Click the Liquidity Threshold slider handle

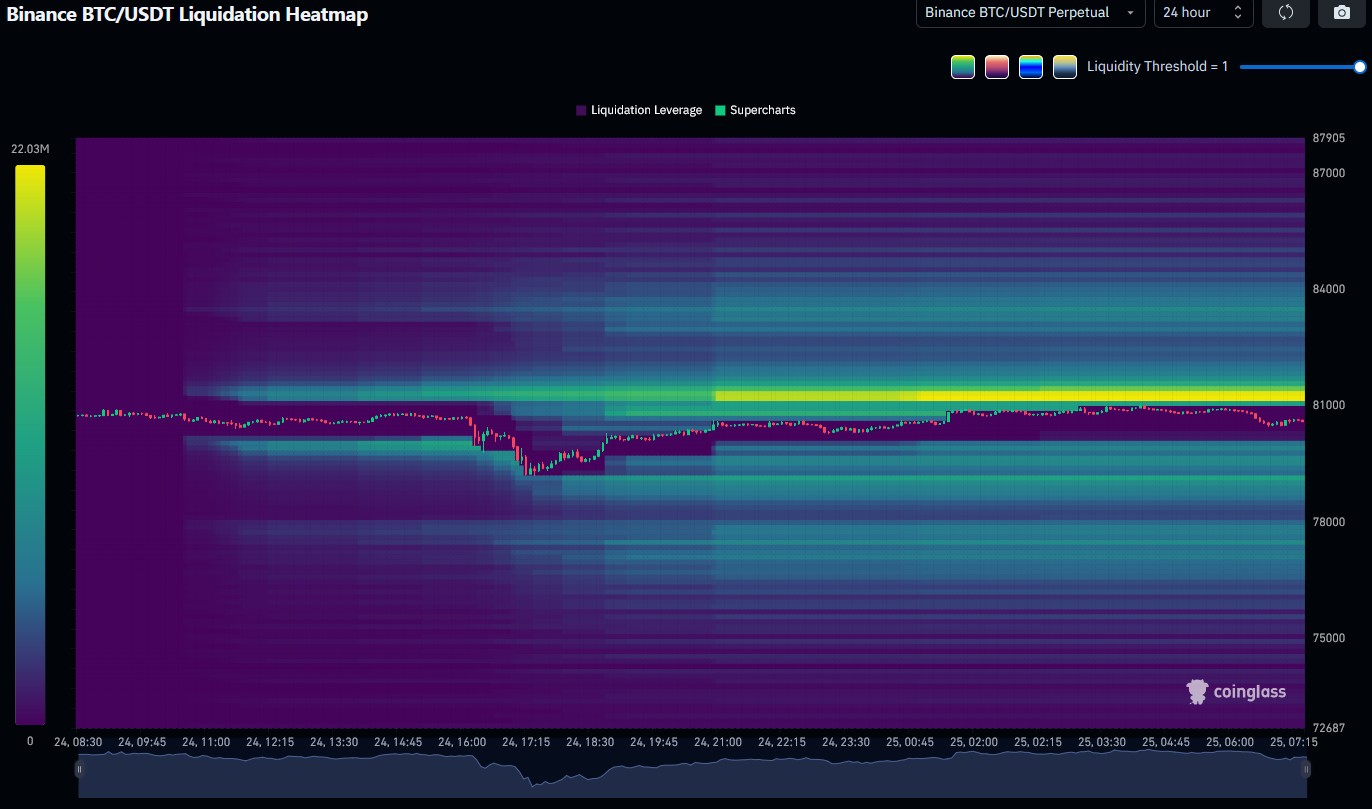coord(1360,67)
